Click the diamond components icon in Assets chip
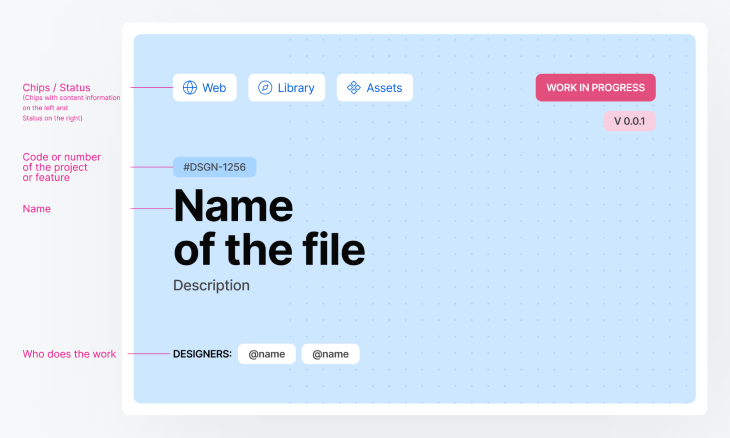Viewport: 730px width, 438px height. 354,88
